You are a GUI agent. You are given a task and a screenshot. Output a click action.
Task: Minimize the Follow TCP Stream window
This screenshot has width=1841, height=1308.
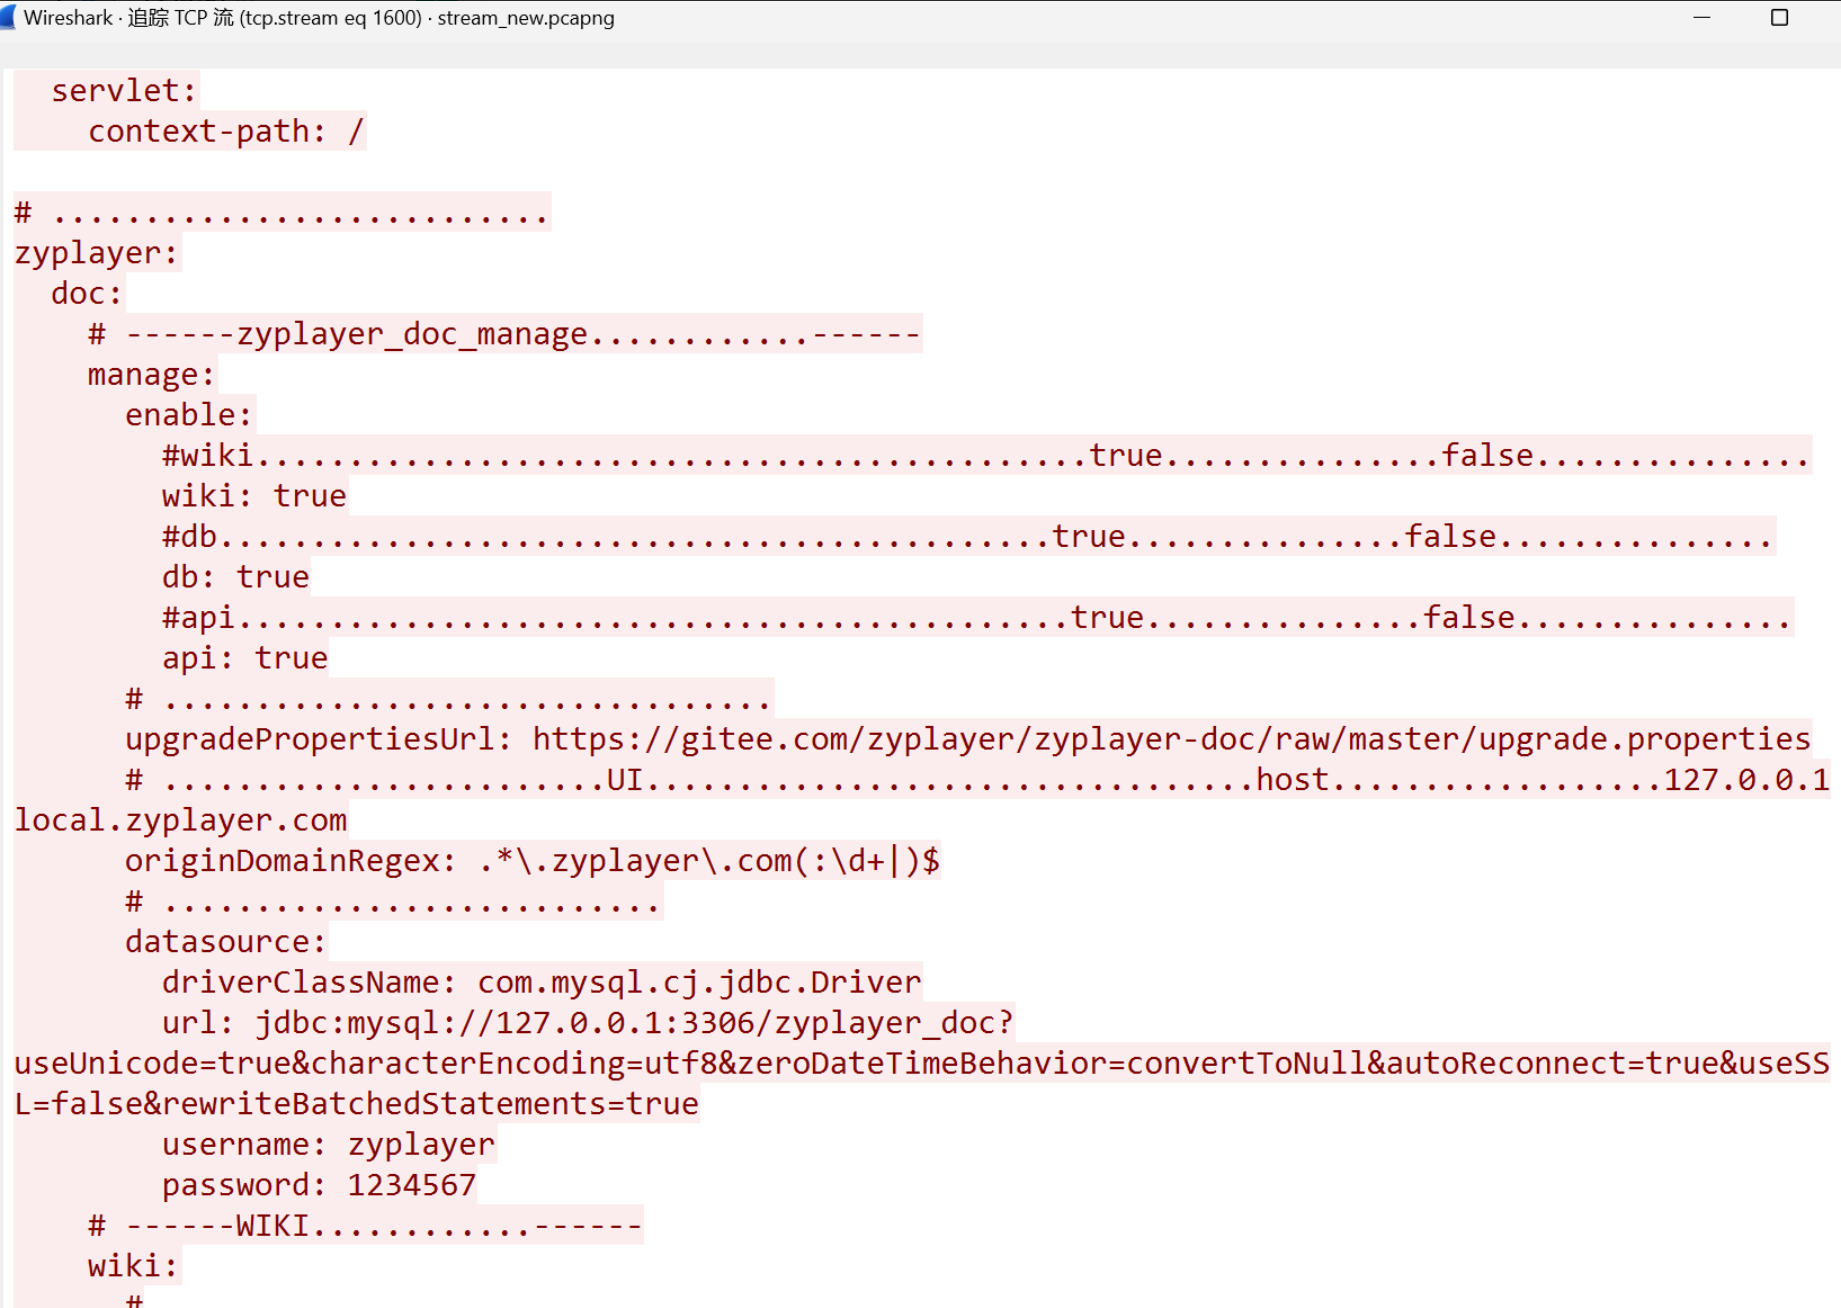[x=1702, y=17]
